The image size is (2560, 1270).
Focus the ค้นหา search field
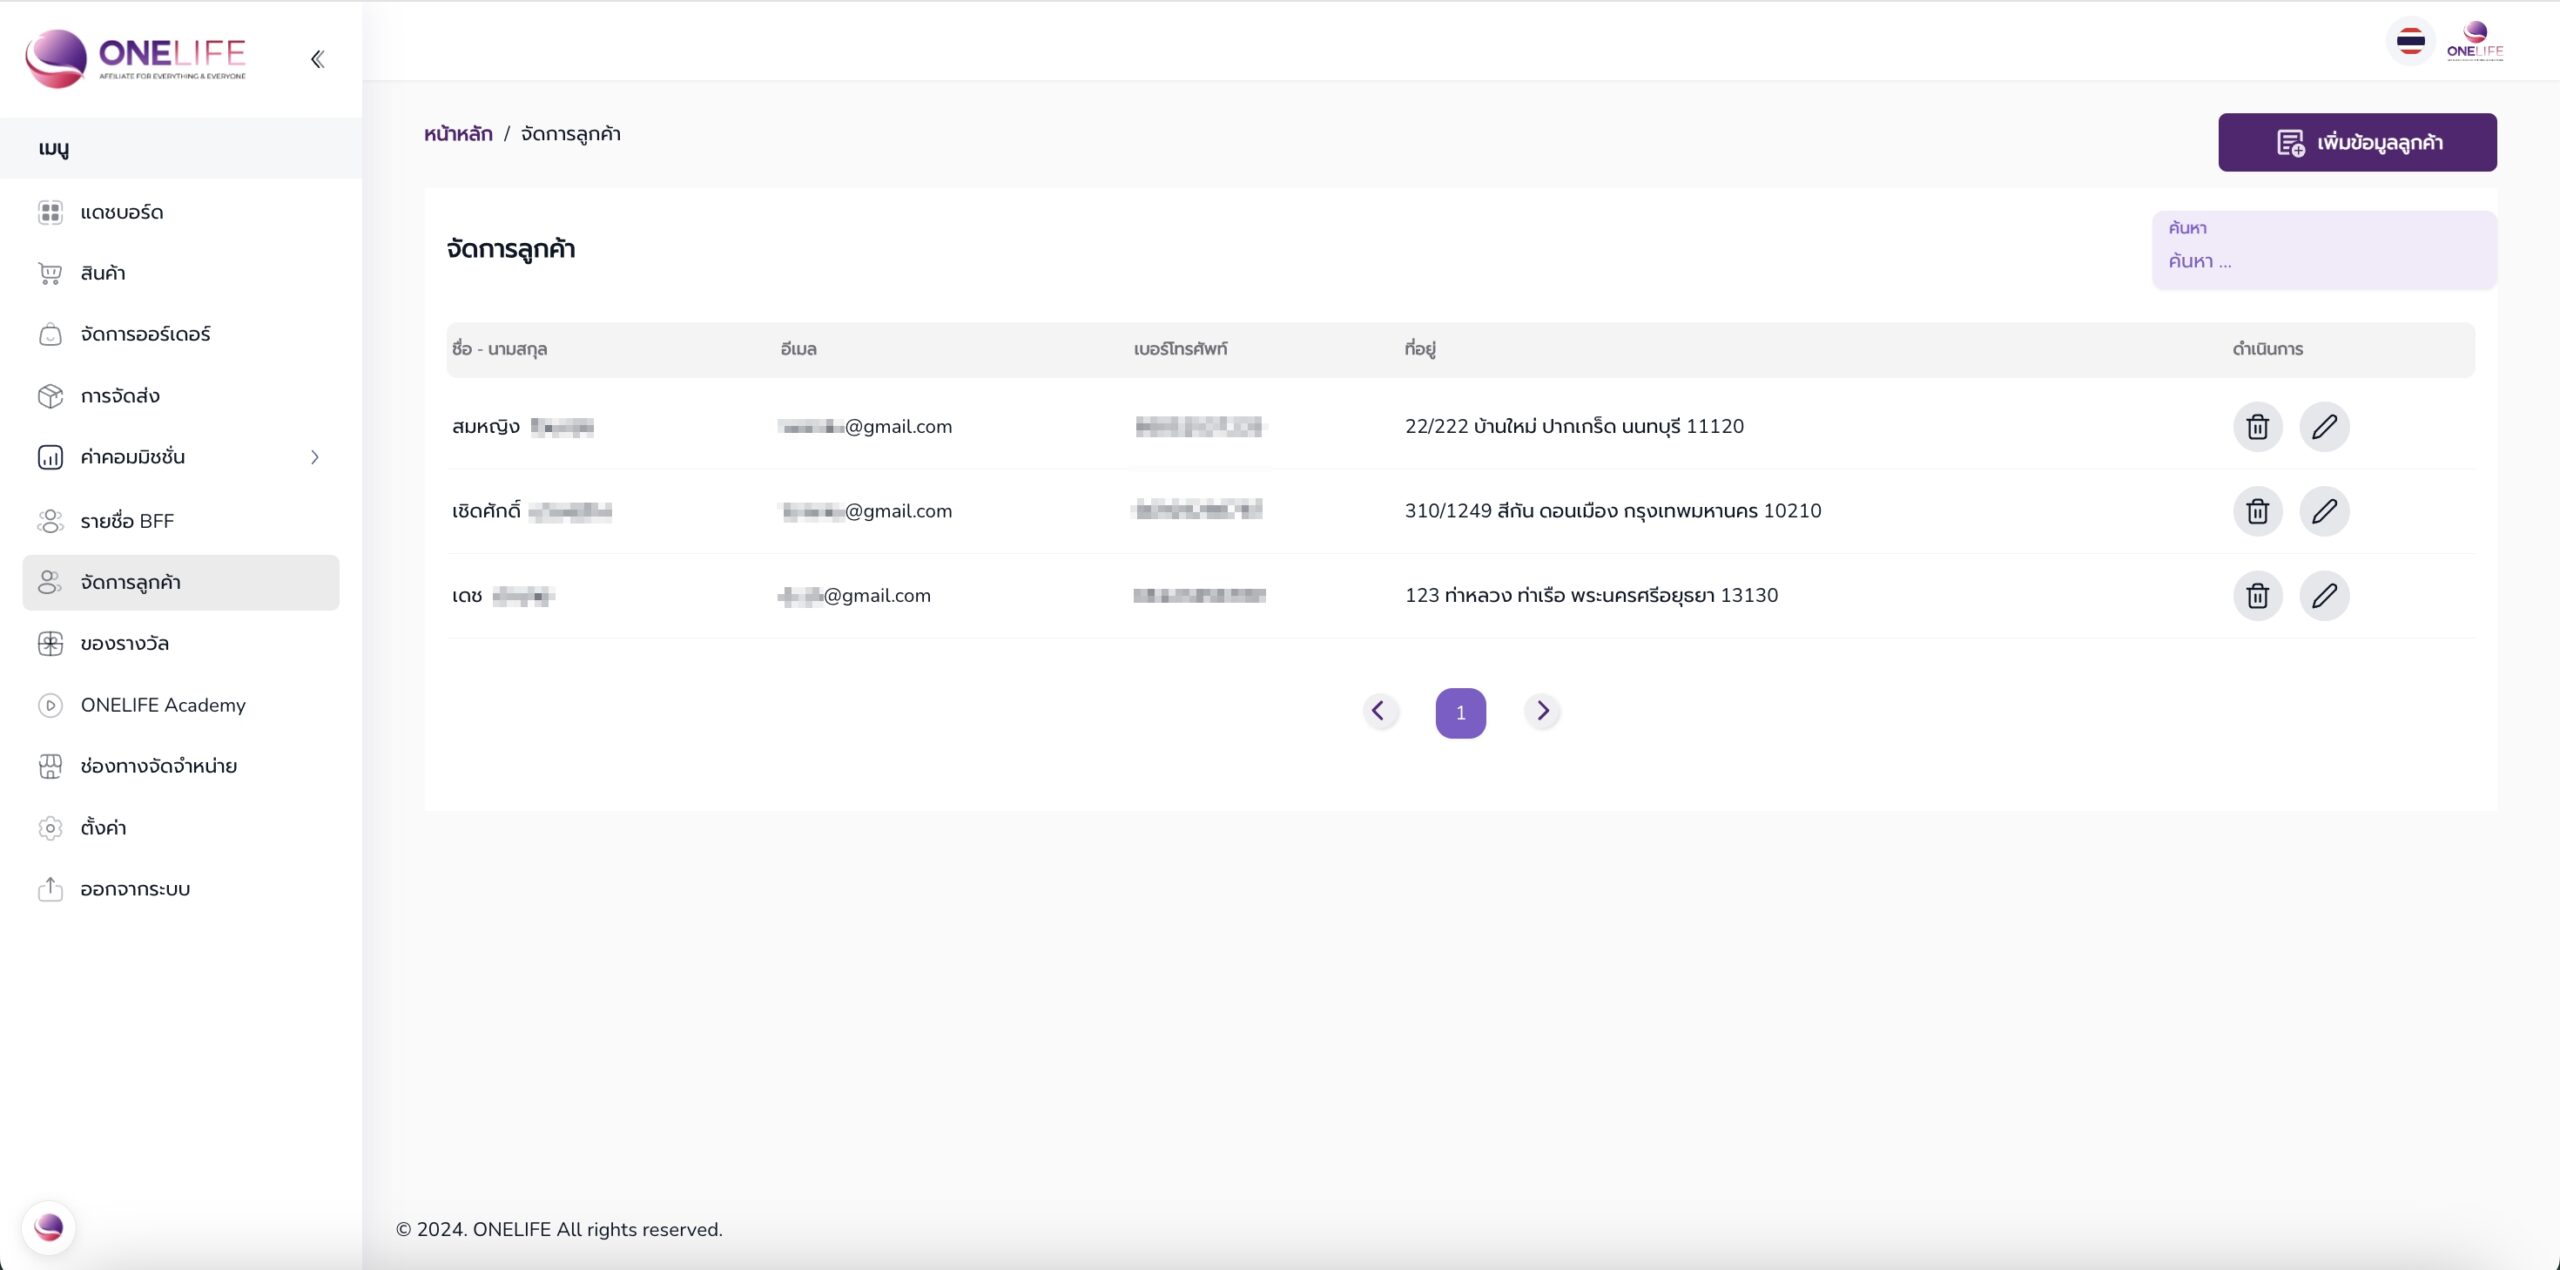click(x=2322, y=261)
